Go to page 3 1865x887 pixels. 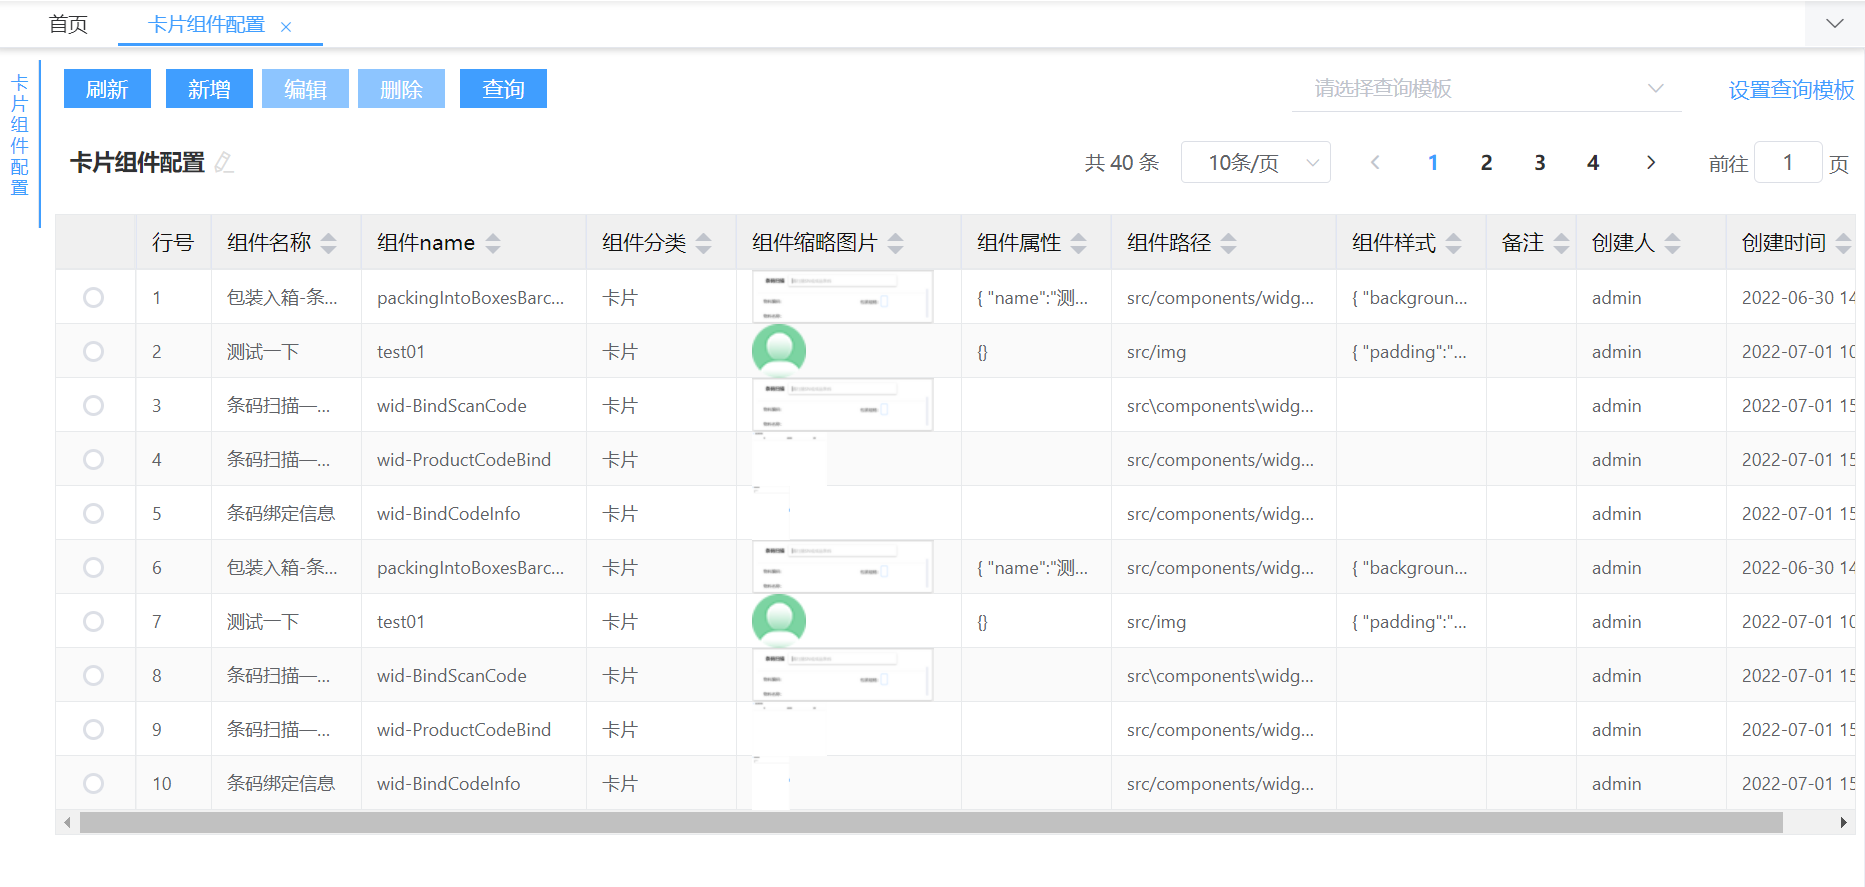(1540, 162)
